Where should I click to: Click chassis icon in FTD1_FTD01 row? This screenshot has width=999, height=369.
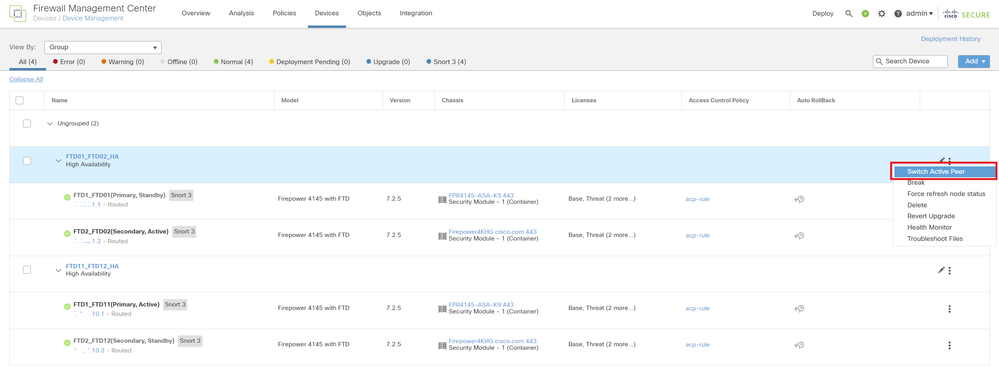coord(442,199)
